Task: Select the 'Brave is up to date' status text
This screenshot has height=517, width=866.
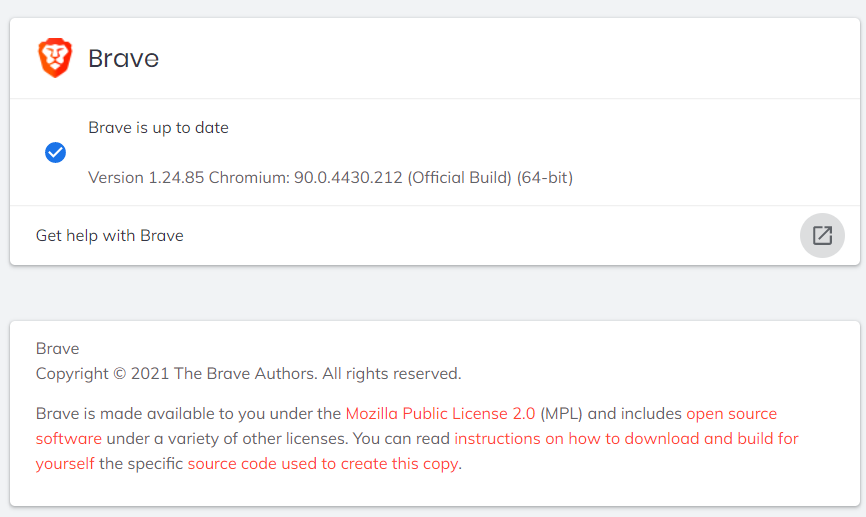Action: pyautogui.click(x=158, y=127)
